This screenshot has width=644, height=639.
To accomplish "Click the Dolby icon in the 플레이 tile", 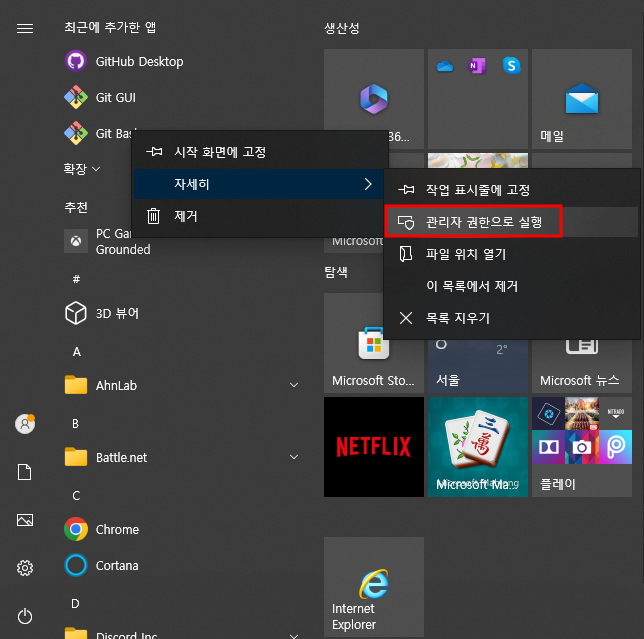I will pyautogui.click(x=548, y=447).
